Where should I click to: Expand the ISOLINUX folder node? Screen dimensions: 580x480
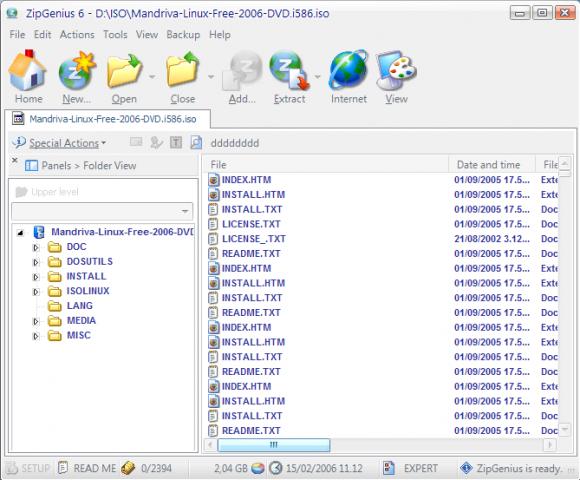(x=36, y=291)
